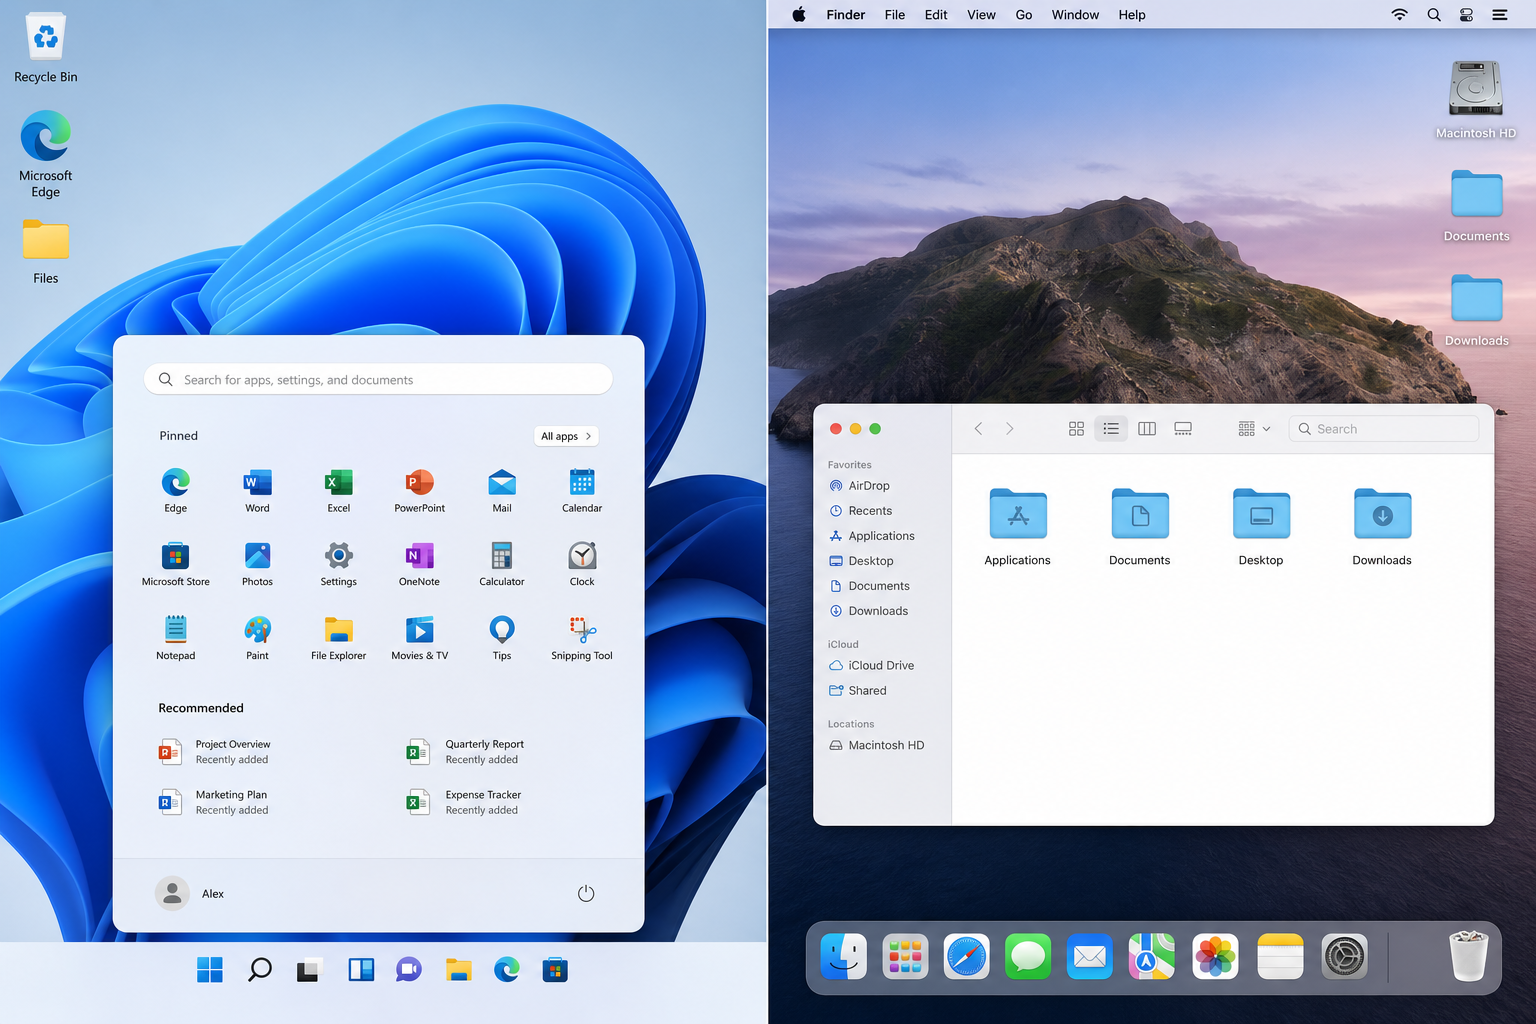Open Widgets from the taskbar
The image size is (1536, 1024).
(361, 970)
